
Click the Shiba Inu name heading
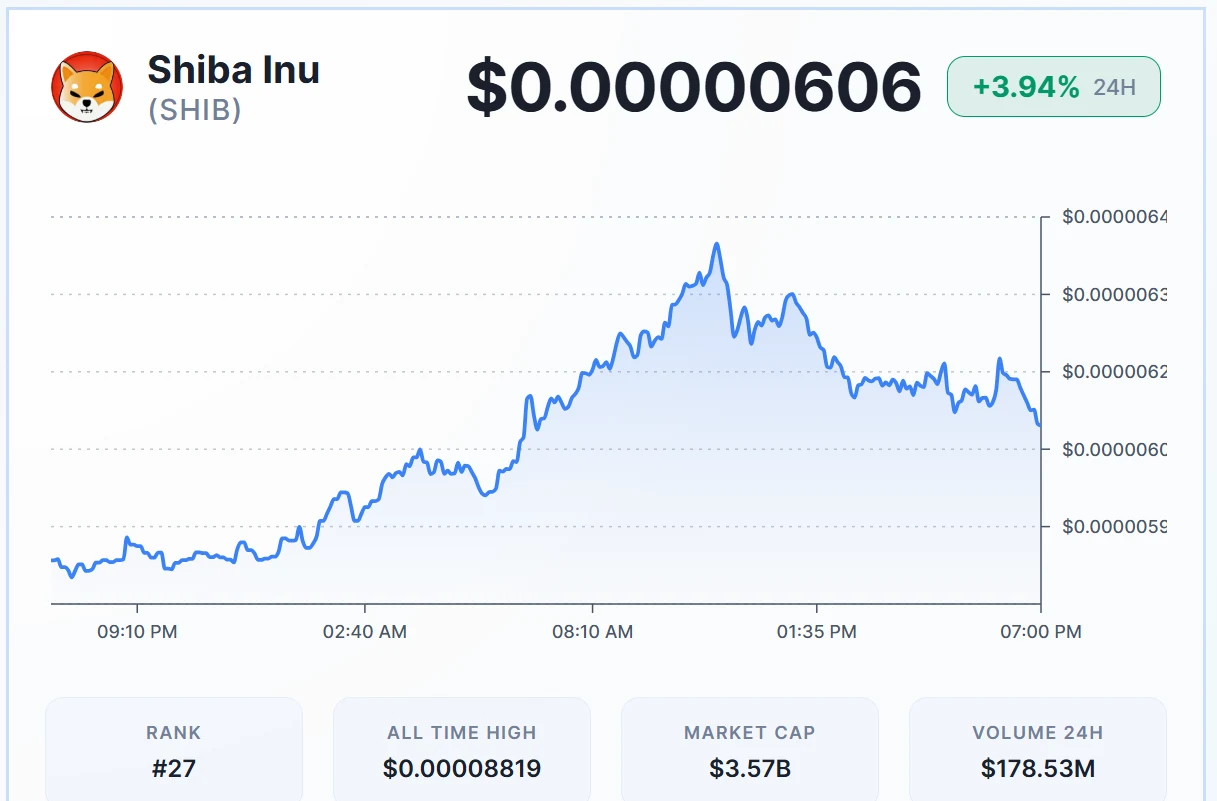click(x=233, y=70)
